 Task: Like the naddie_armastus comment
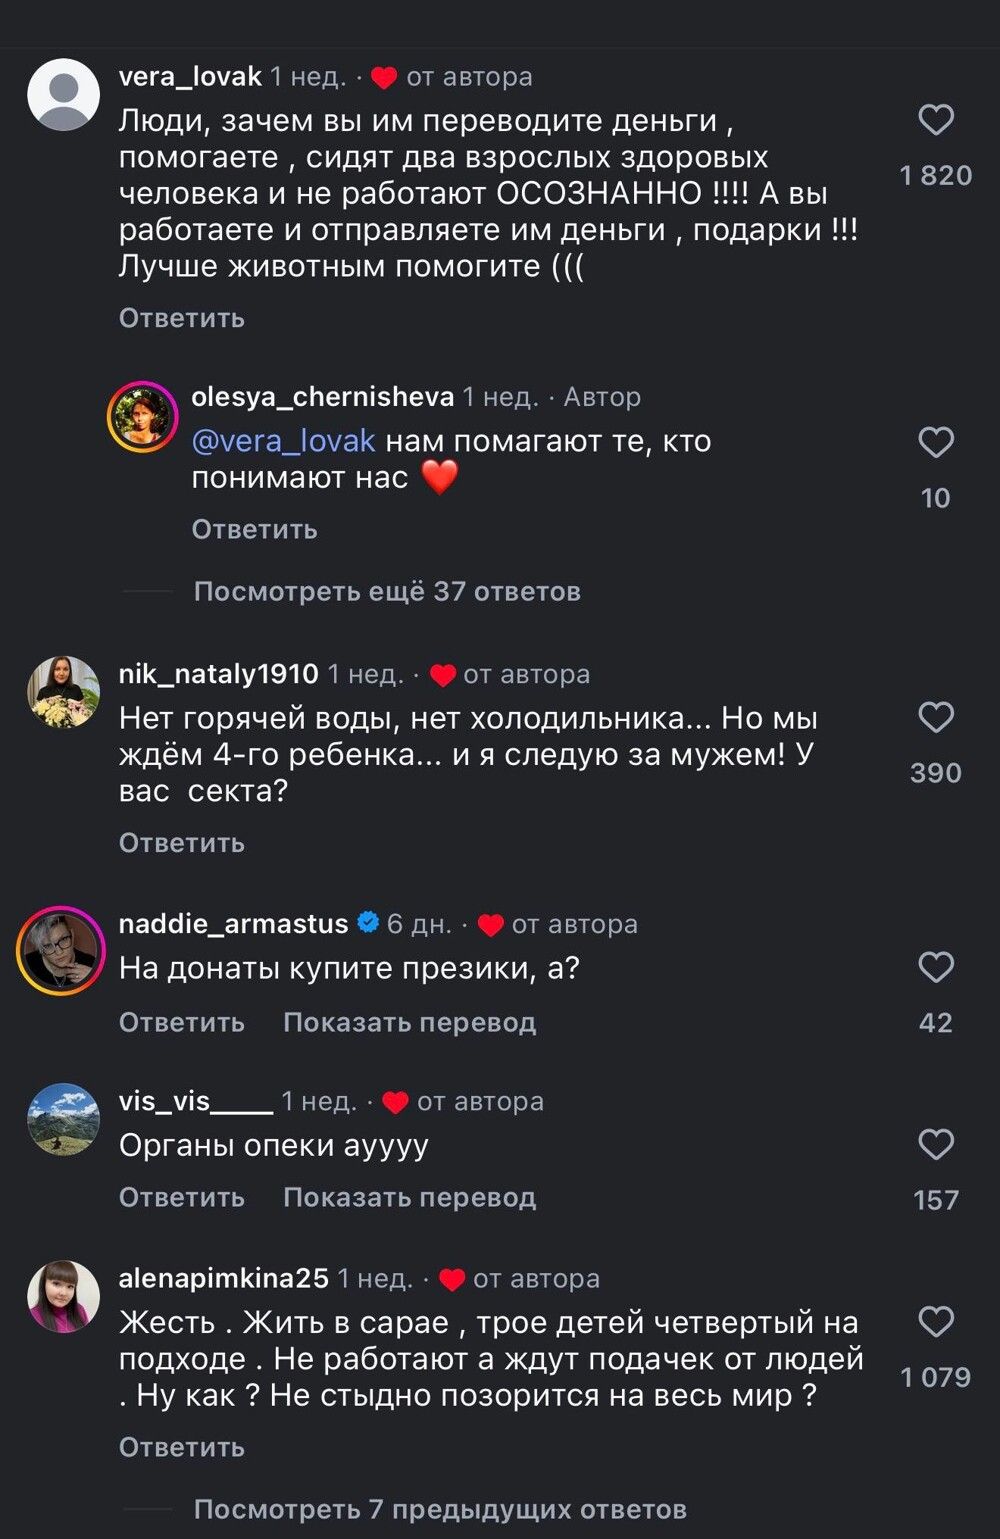pyautogui.click(x=935, y=968)
